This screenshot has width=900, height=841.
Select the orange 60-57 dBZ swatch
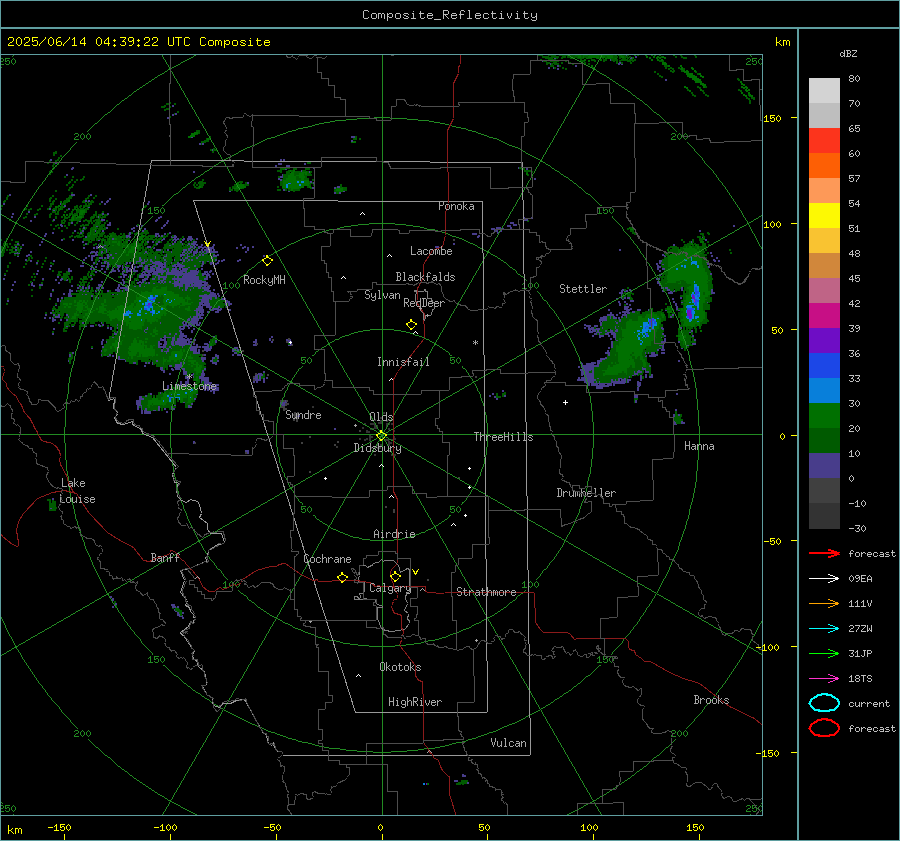pos(824,165)
